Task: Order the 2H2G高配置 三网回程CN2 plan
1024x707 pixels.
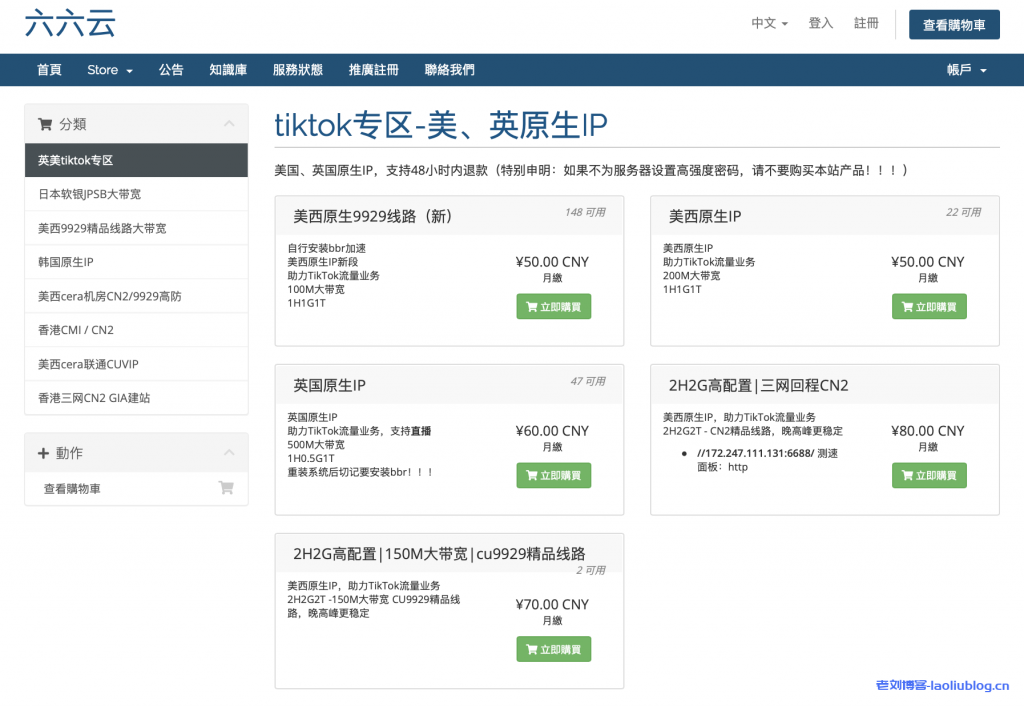Action: 928,476
